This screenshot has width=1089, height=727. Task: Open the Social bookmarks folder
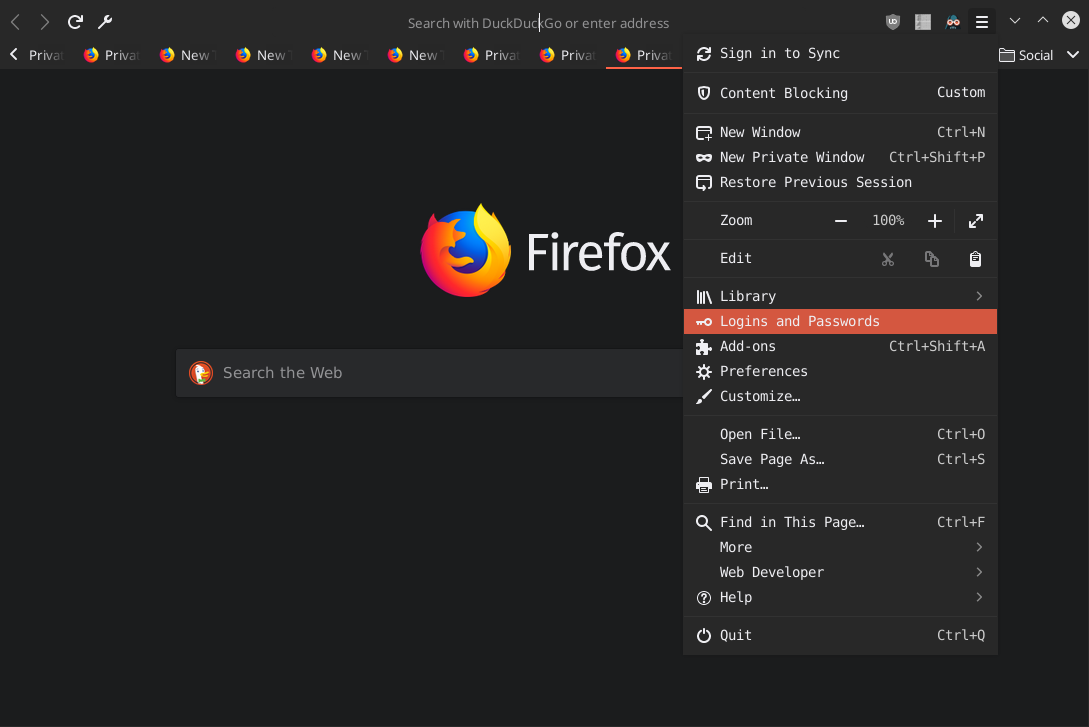point(1026,55)
